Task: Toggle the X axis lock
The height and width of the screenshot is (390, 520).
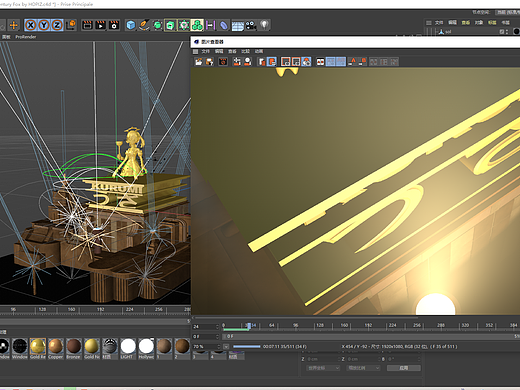Action: pyautogui.click(x=31, y=25)
